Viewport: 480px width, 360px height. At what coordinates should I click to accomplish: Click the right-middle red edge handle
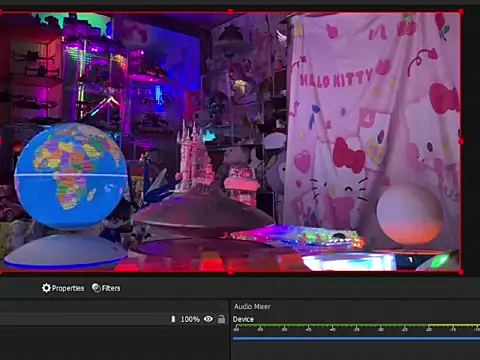461,142
